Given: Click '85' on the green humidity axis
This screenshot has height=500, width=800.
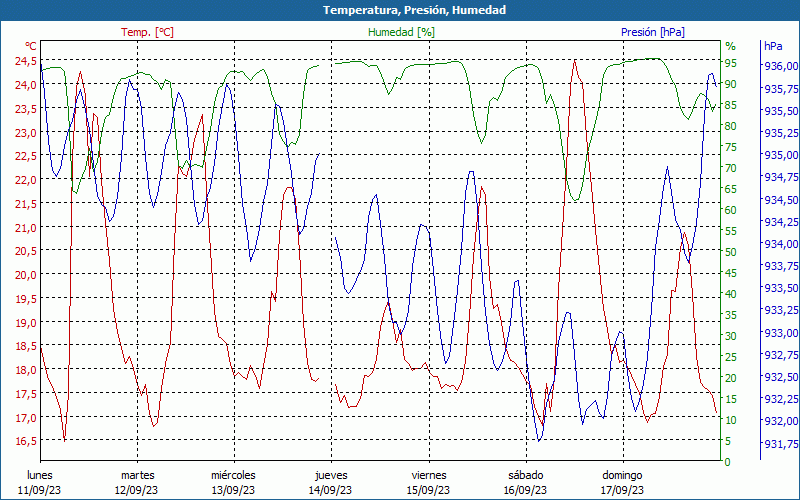Looking at the screenshot, I should coord(731,105).
